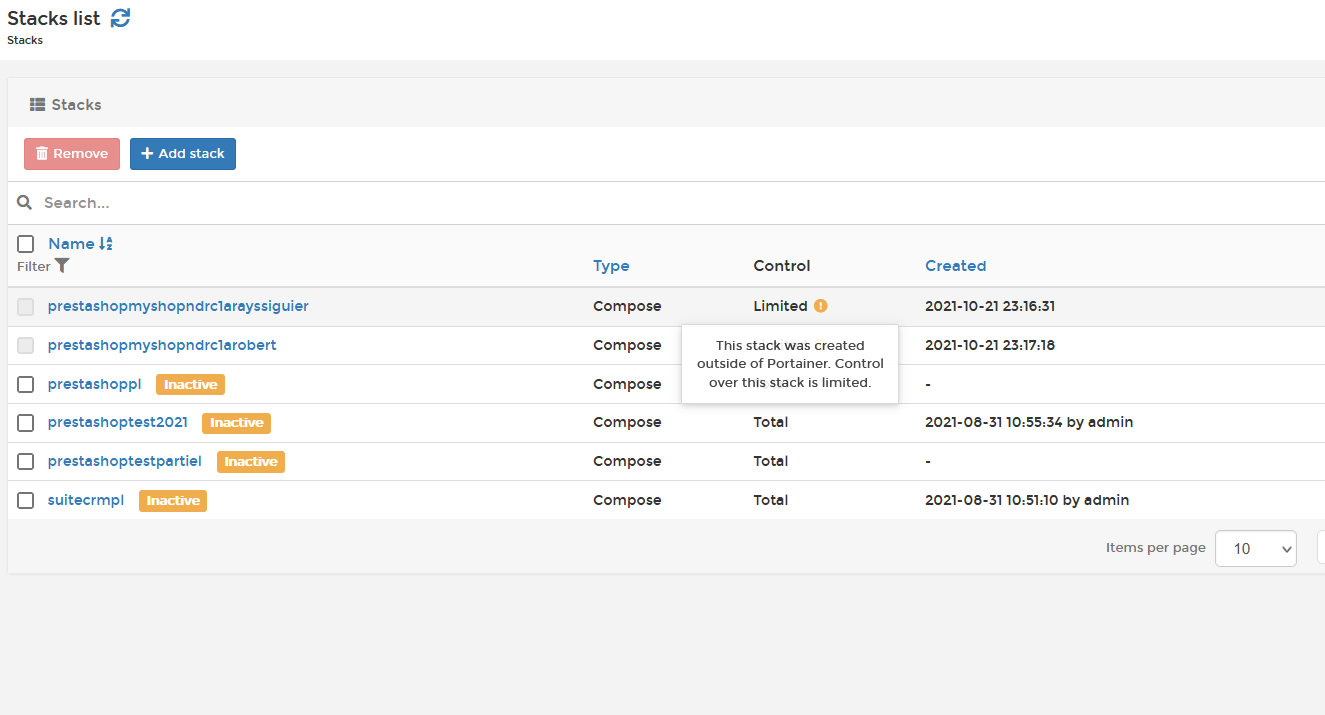
Task: Click the Filter funnel icon
Action: 62,266
